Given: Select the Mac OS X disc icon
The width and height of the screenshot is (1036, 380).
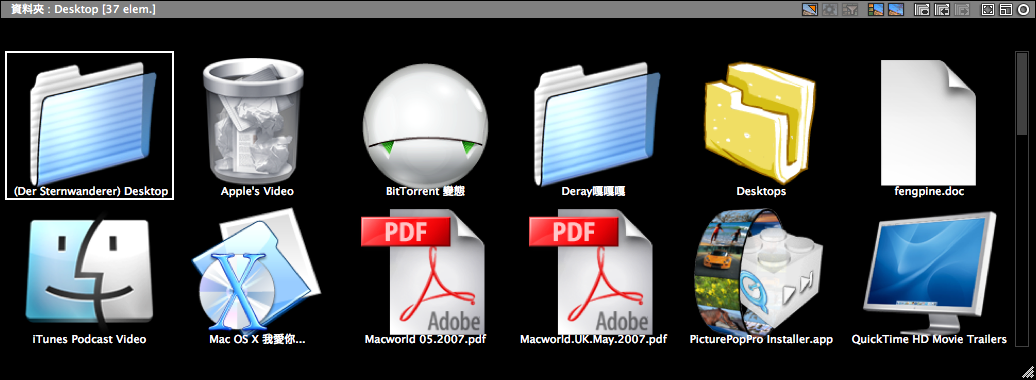Looking at the screenshot, I should pyautogui.click(x=255, y=270).
